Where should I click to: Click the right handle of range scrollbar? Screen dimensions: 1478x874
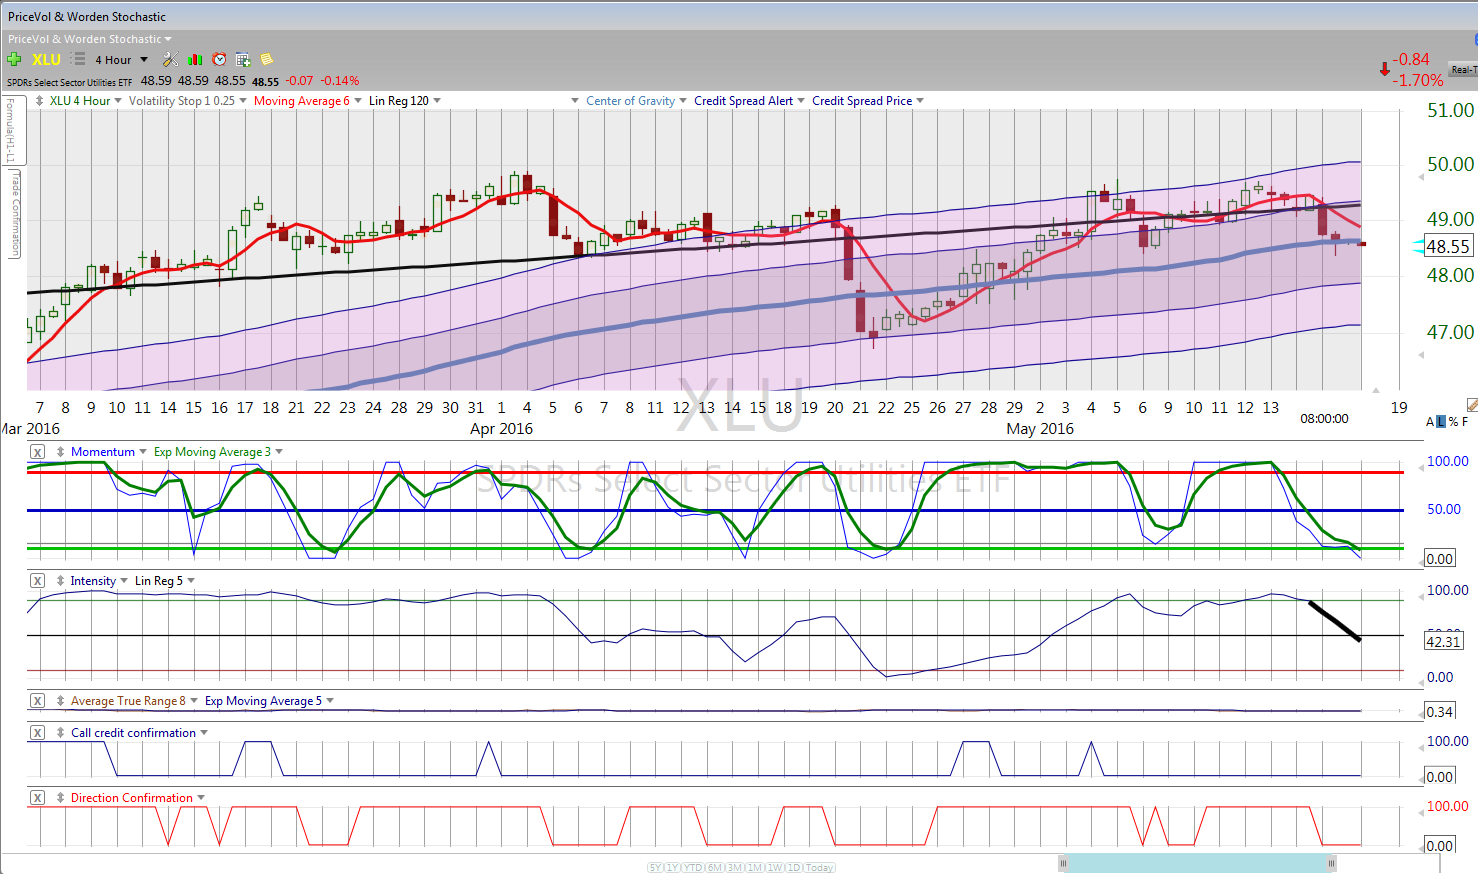pos(1331,863)
